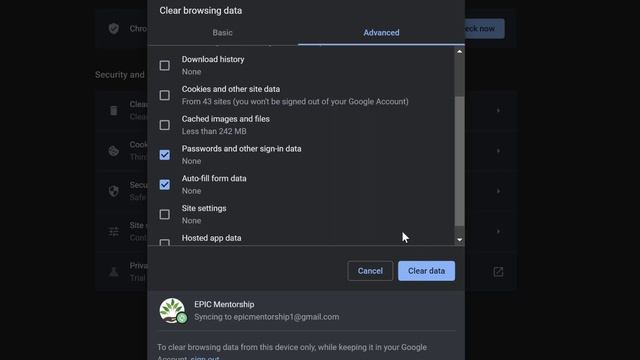Enable Cookies and other site data checkbox
This screenshot has height=360, width=640.
[164, 95]
